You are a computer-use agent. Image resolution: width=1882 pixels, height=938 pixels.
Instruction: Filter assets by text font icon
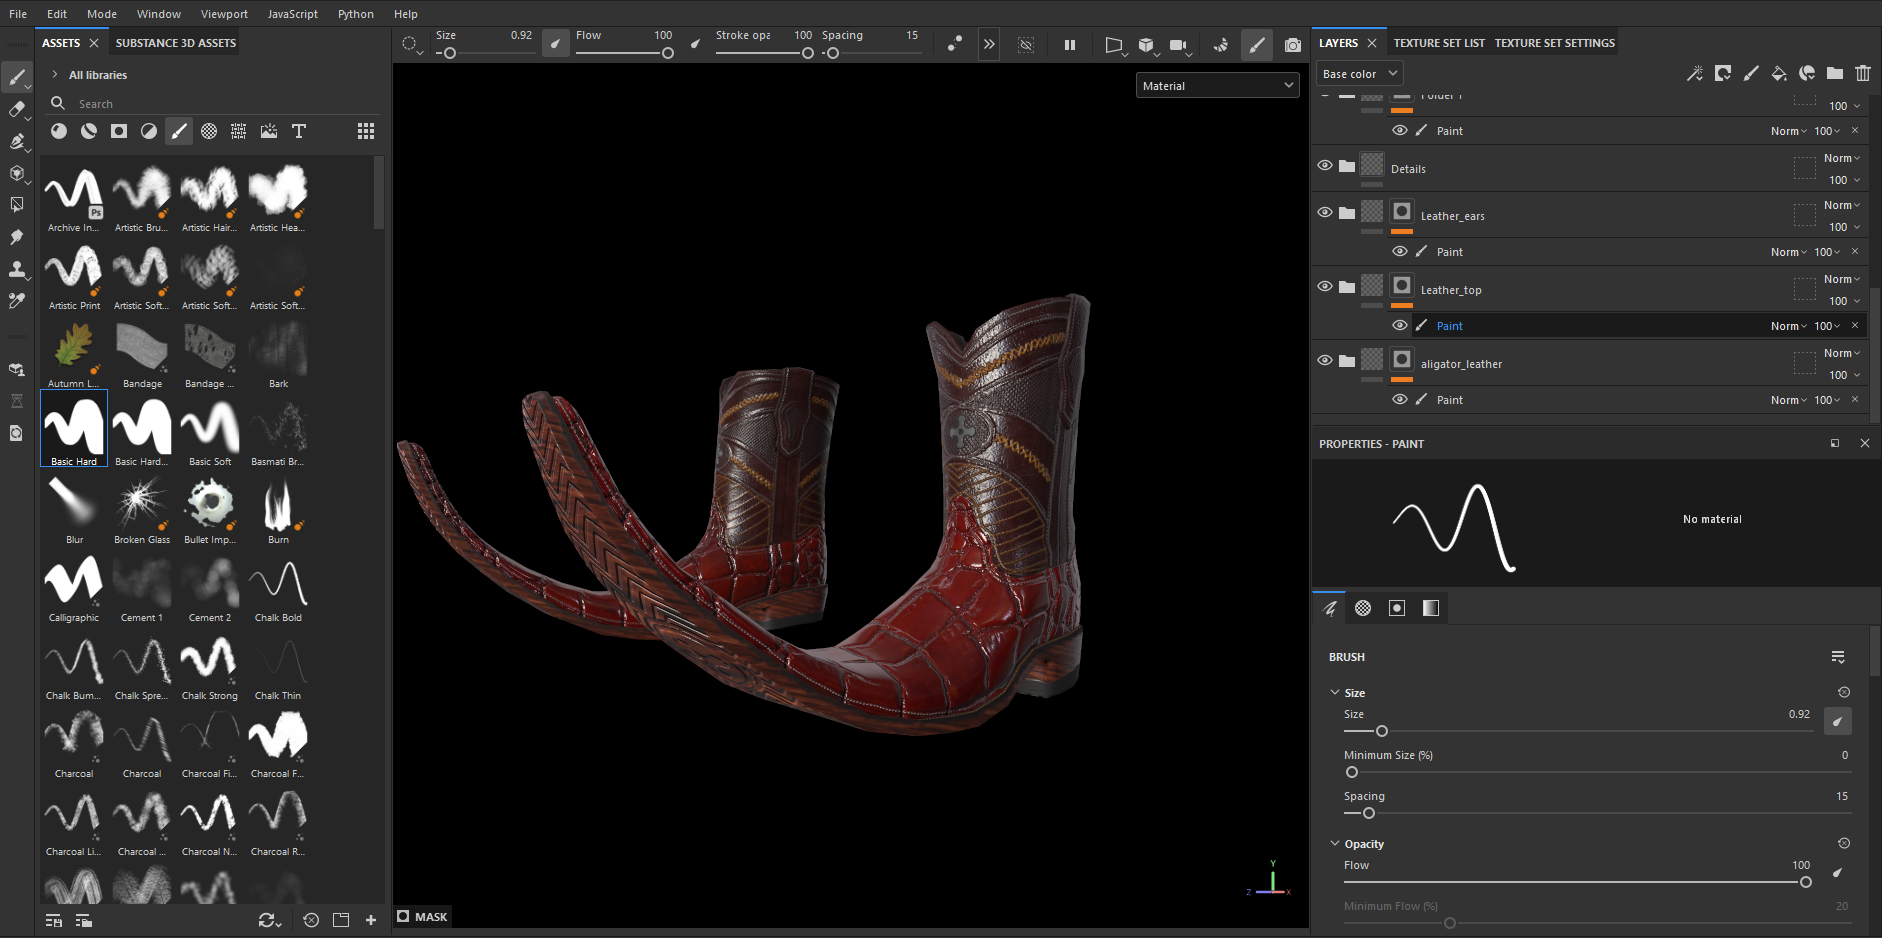[298, 131]
